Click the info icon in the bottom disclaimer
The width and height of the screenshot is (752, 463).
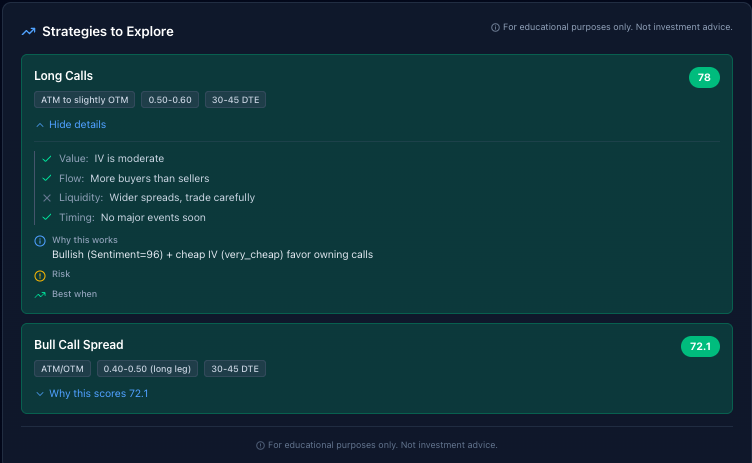pyautogui.click(x=260, y=446)
